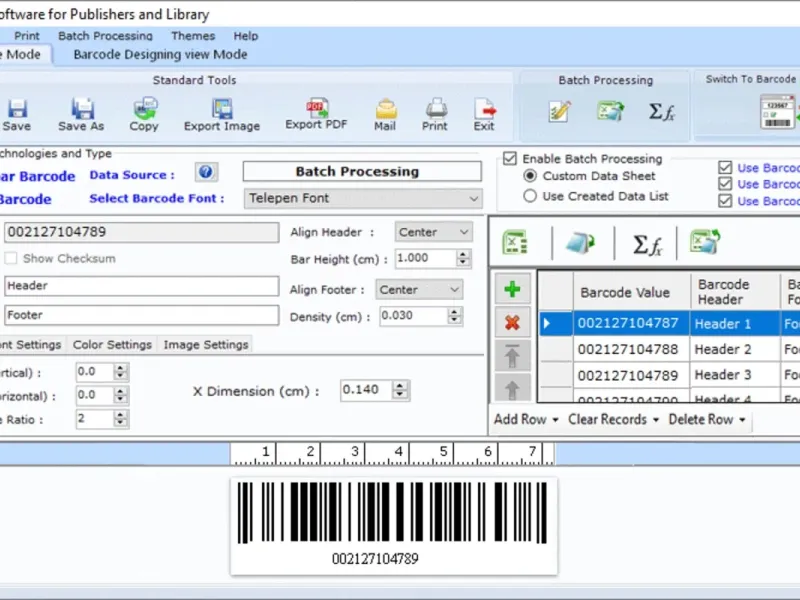Click the Header 3 cell in grid
This screenshot has height=600, width=800.
(735, 375)
